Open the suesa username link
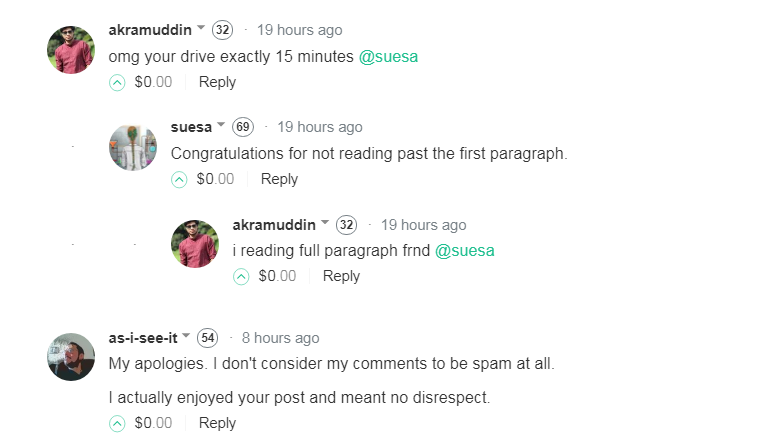 coord(191,127)
